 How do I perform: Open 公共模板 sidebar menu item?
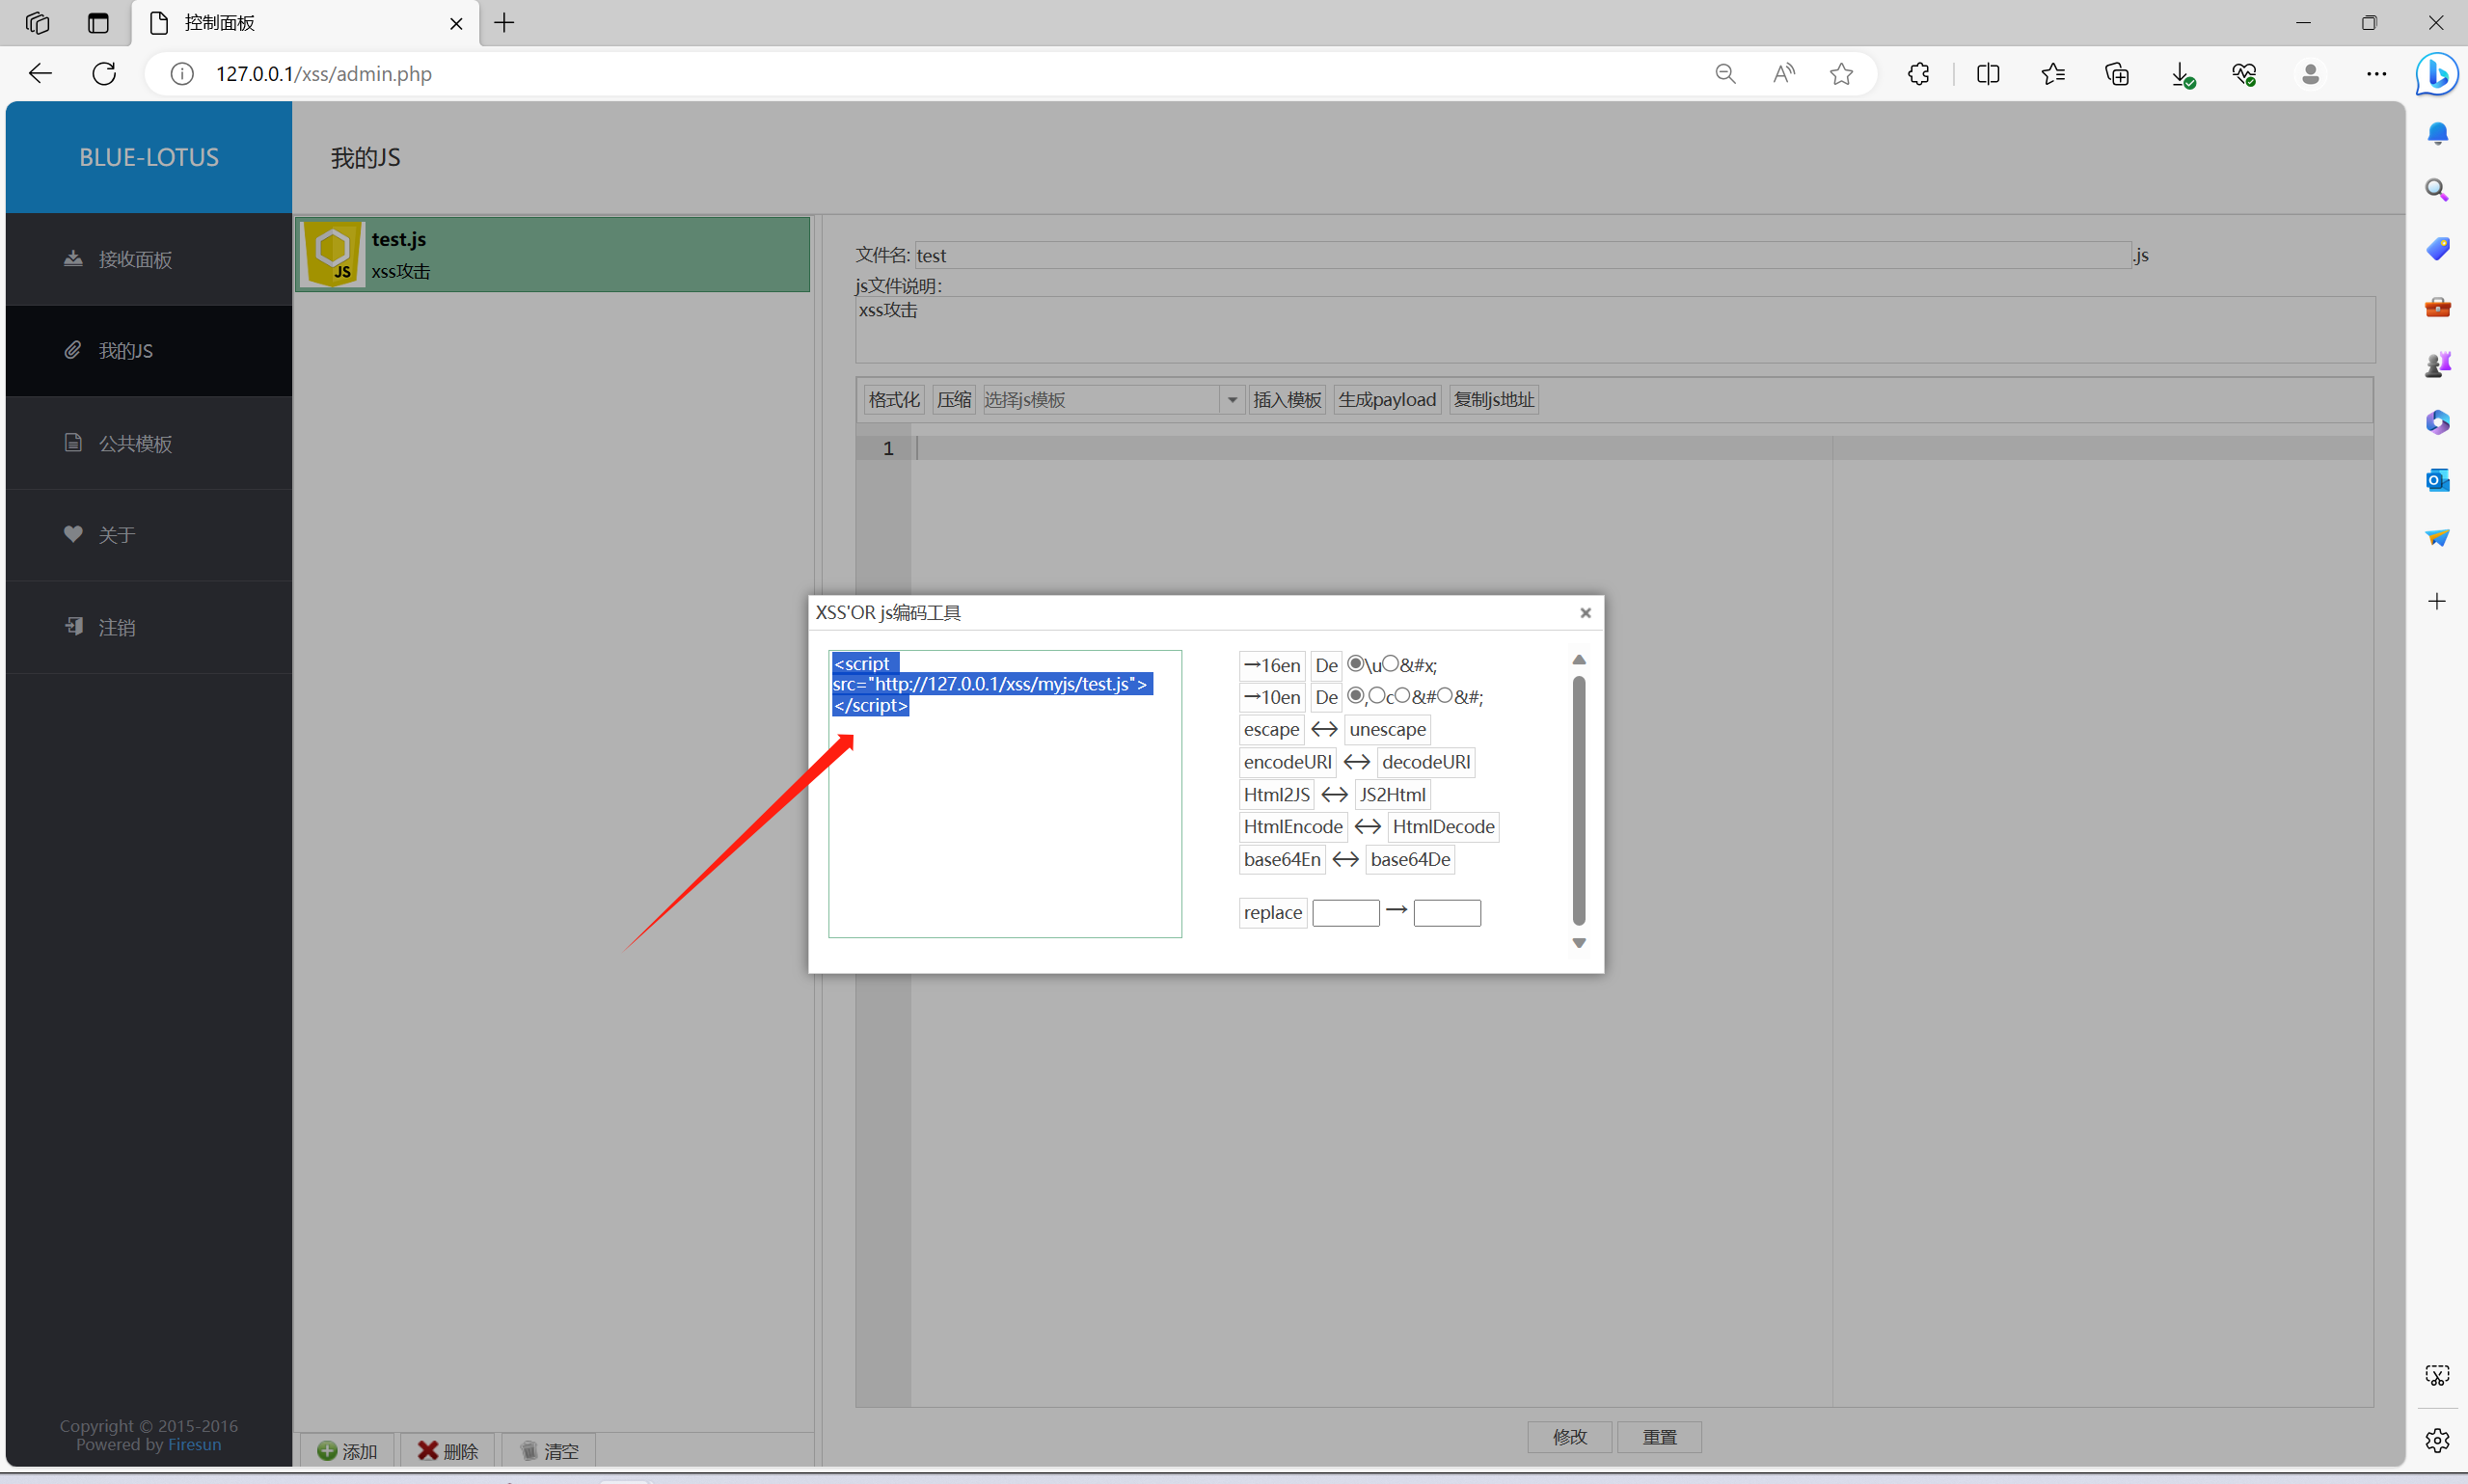135,443
